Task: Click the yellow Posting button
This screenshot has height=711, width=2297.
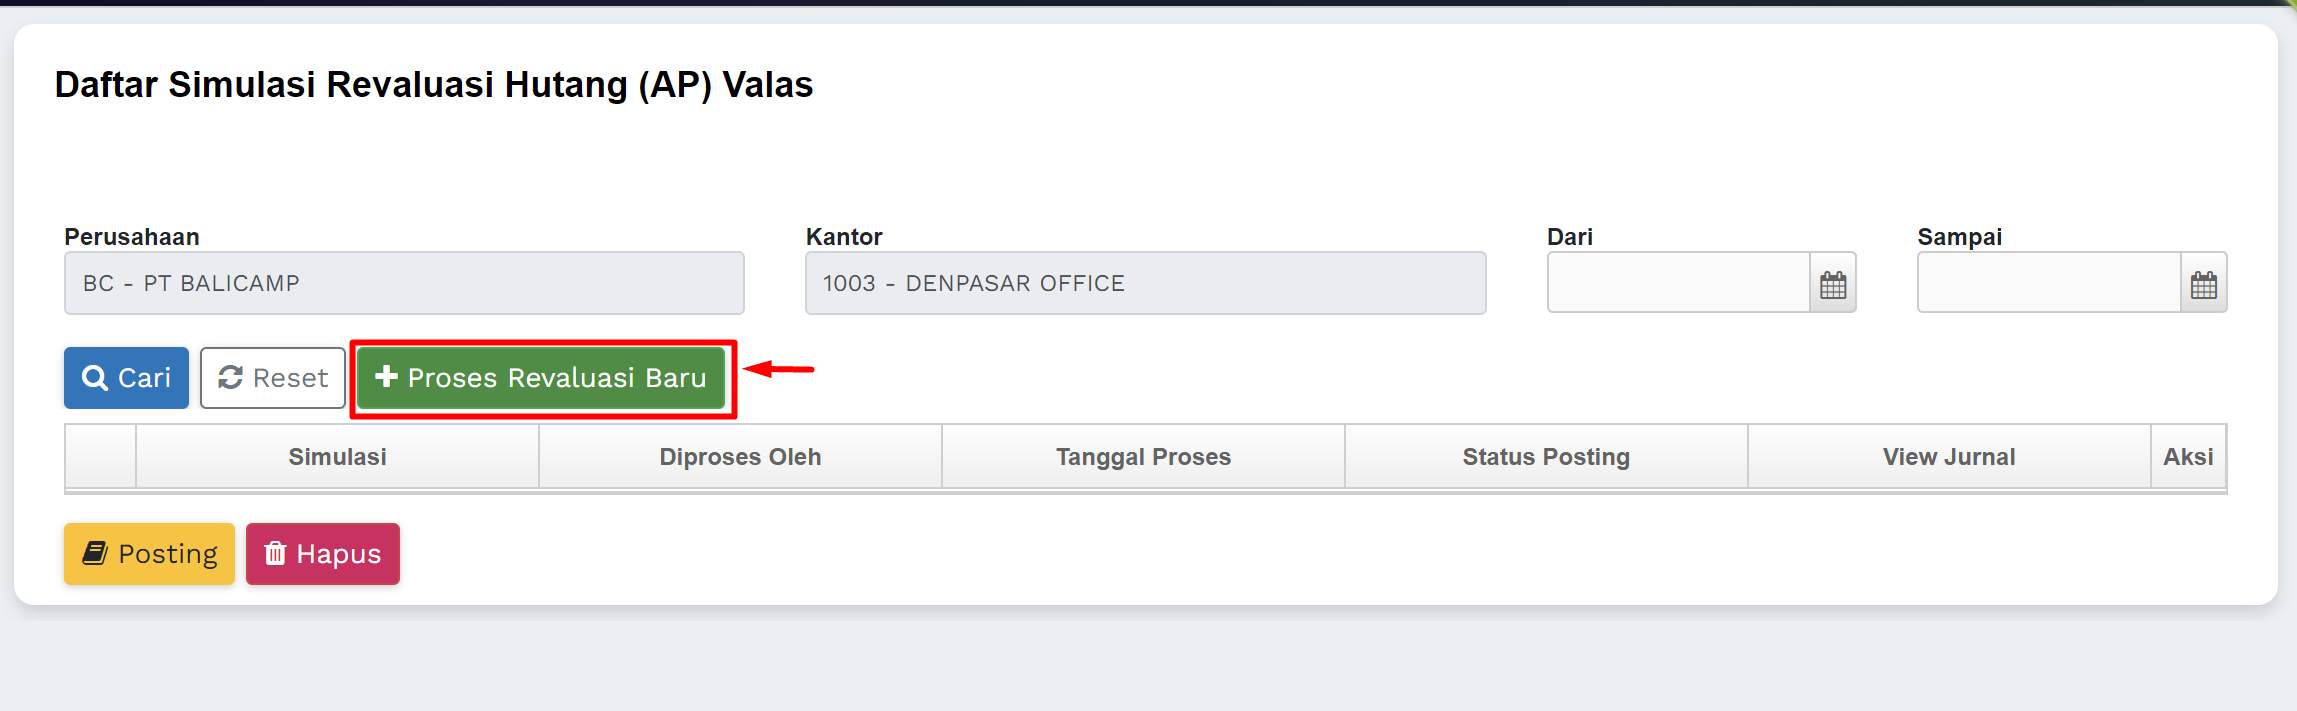Action: (x=149, y=554)
